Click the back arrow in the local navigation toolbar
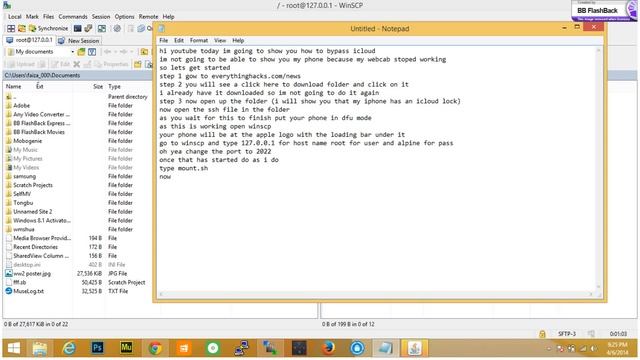640x360 pixels. pyautogui.click(x=108, y=52)
